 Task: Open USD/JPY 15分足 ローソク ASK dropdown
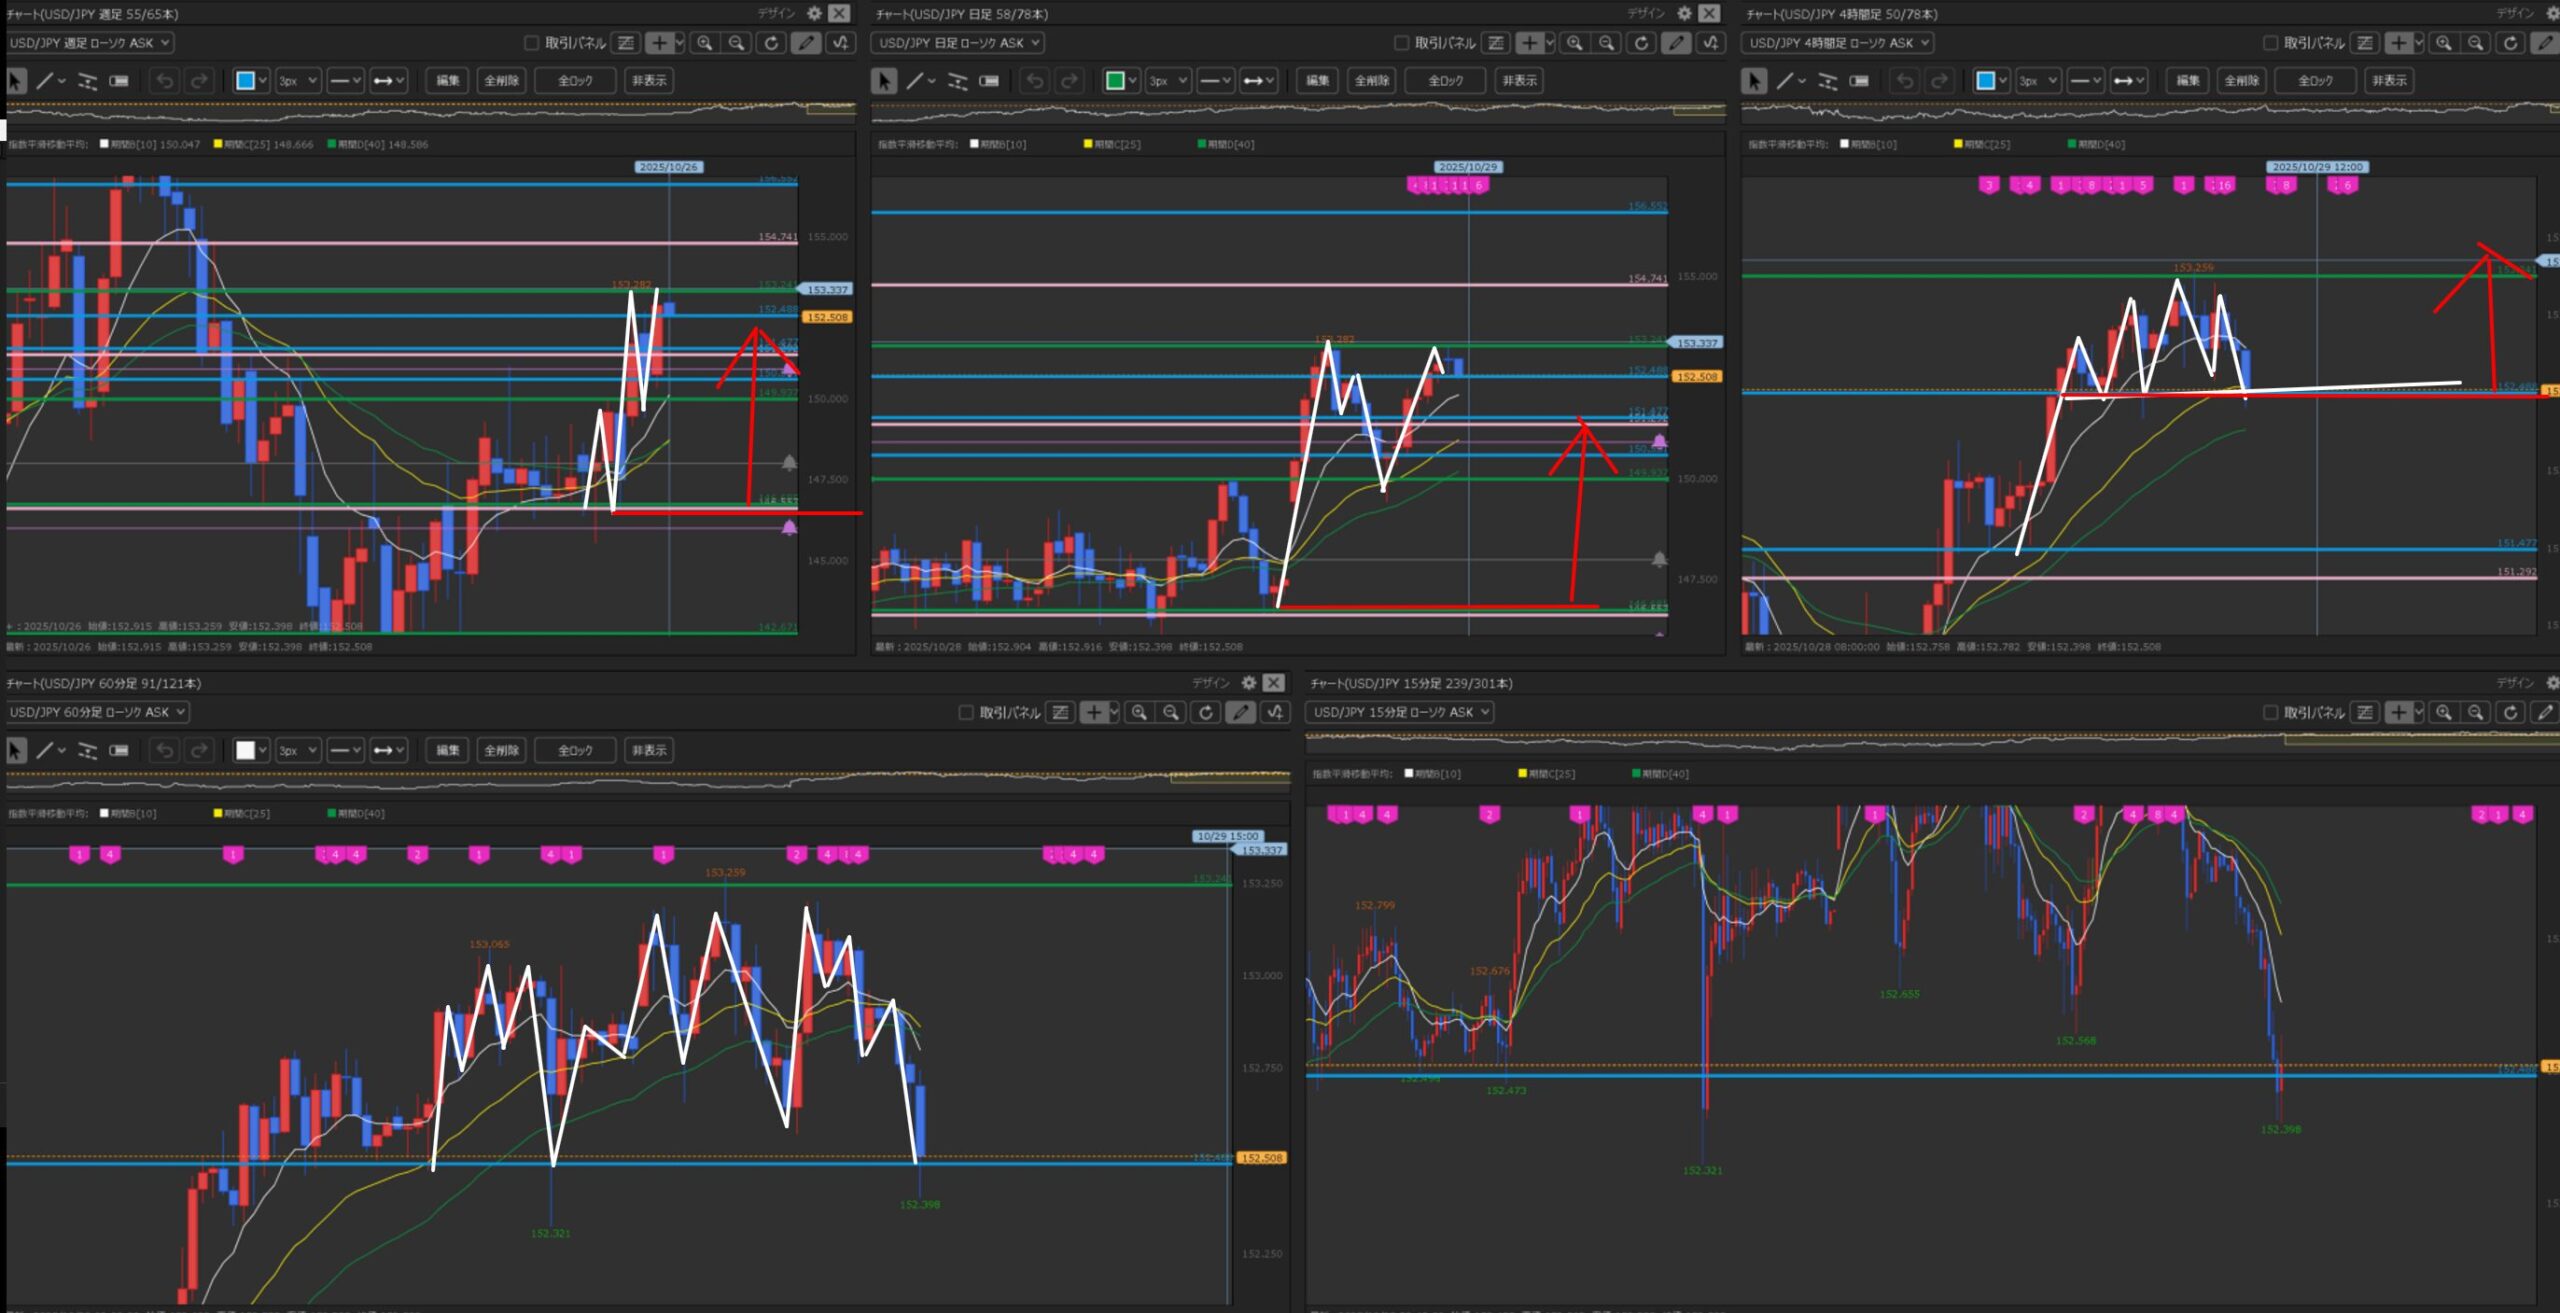coord(1401,713)
